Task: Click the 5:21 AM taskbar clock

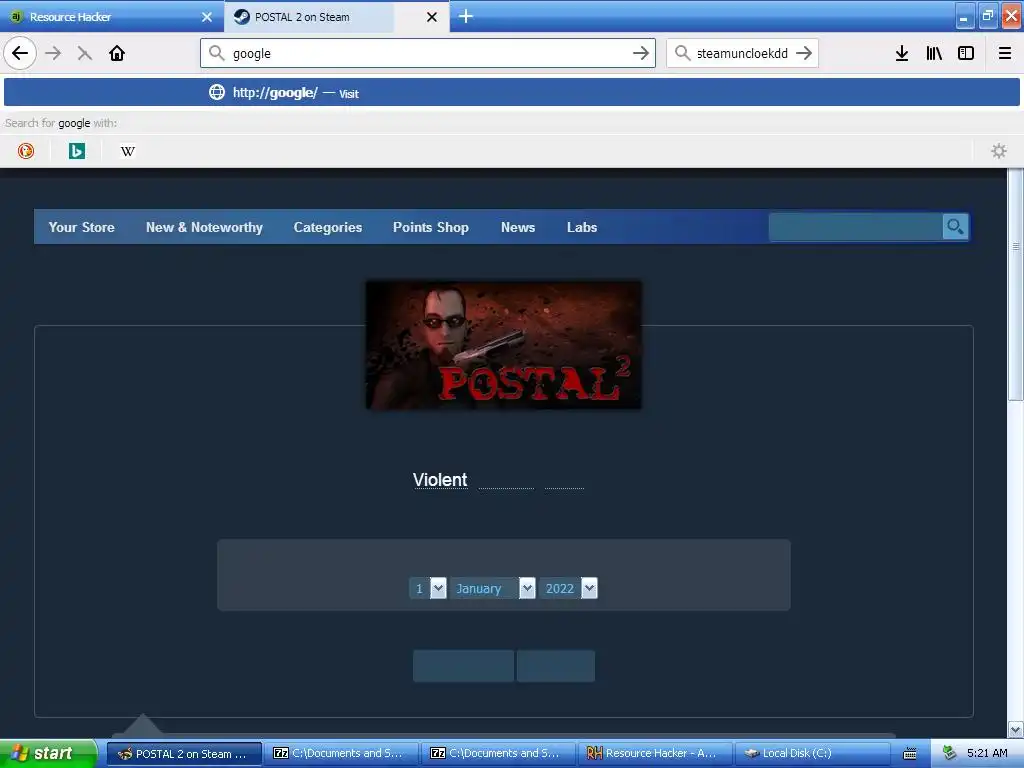Action: [987, 753]
